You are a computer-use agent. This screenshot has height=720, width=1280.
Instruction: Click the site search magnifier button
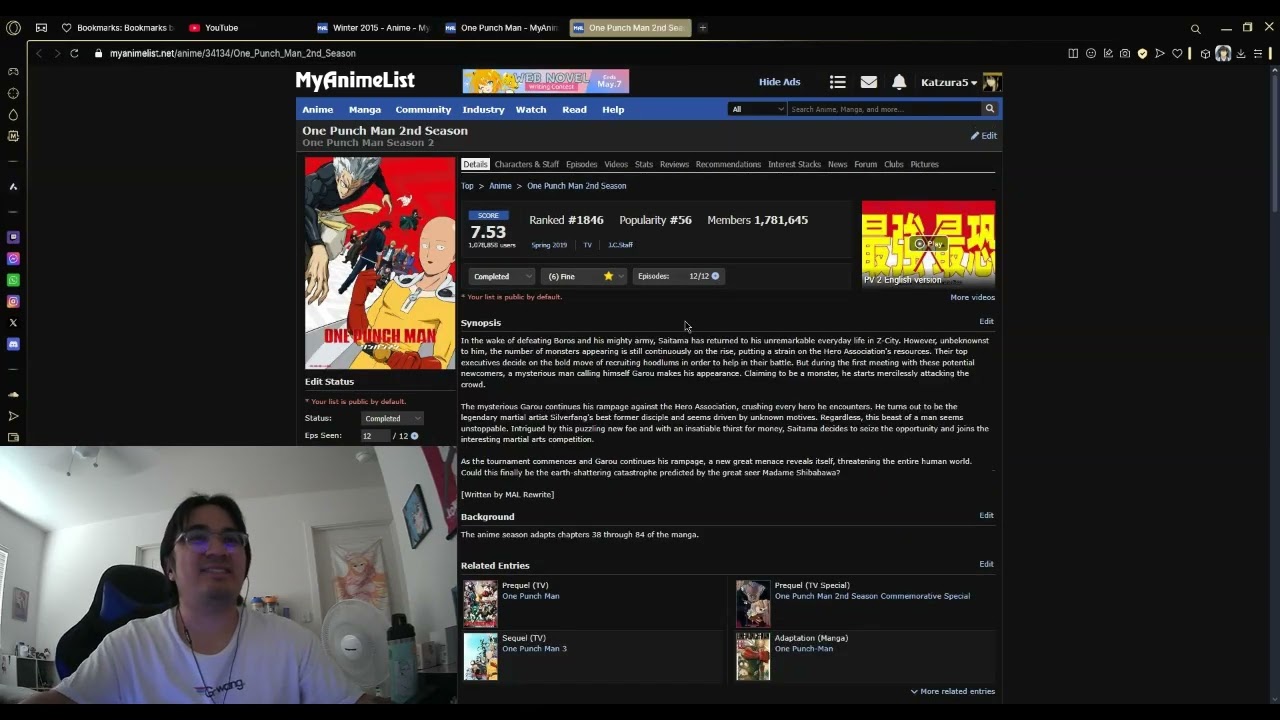click(990, 109)
